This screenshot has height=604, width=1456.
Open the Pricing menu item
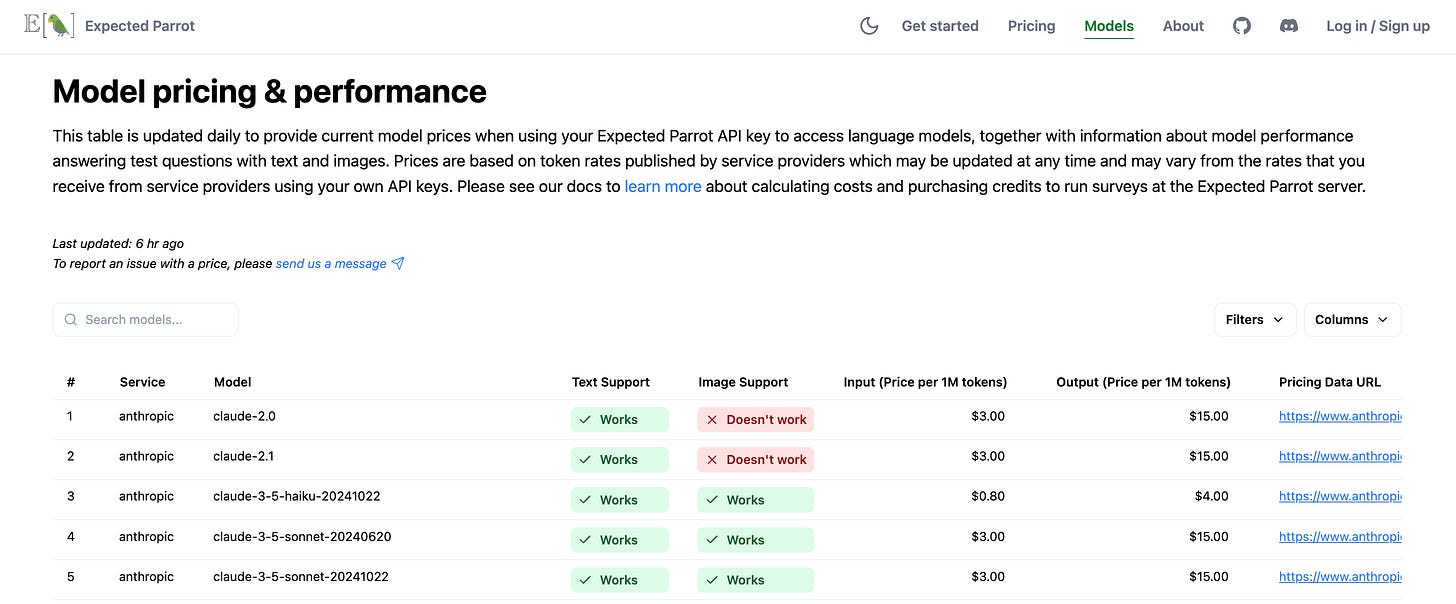pyautogui.click(x=1031, y=26)
